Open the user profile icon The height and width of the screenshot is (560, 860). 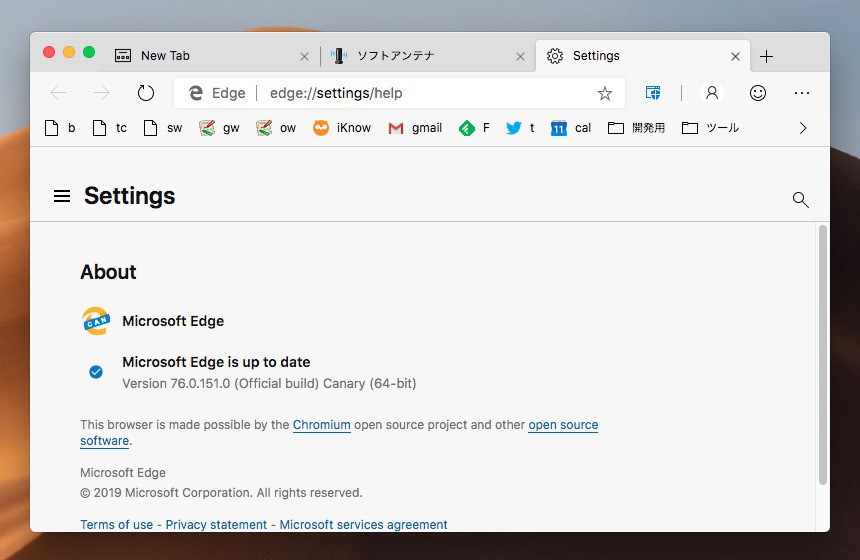[712, 93]
